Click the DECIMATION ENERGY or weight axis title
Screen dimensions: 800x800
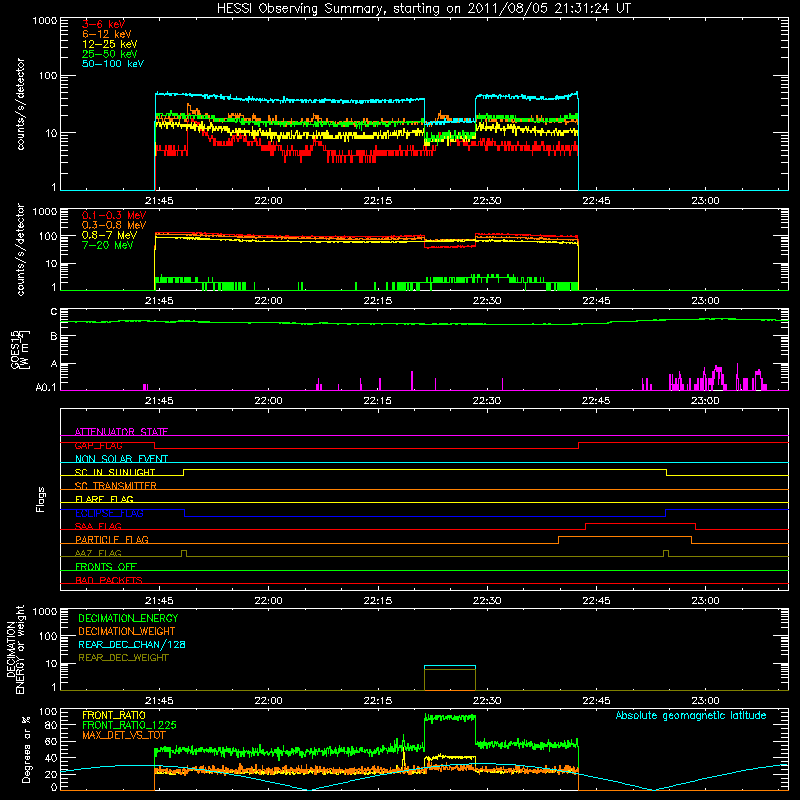click(x=15, y=649)
